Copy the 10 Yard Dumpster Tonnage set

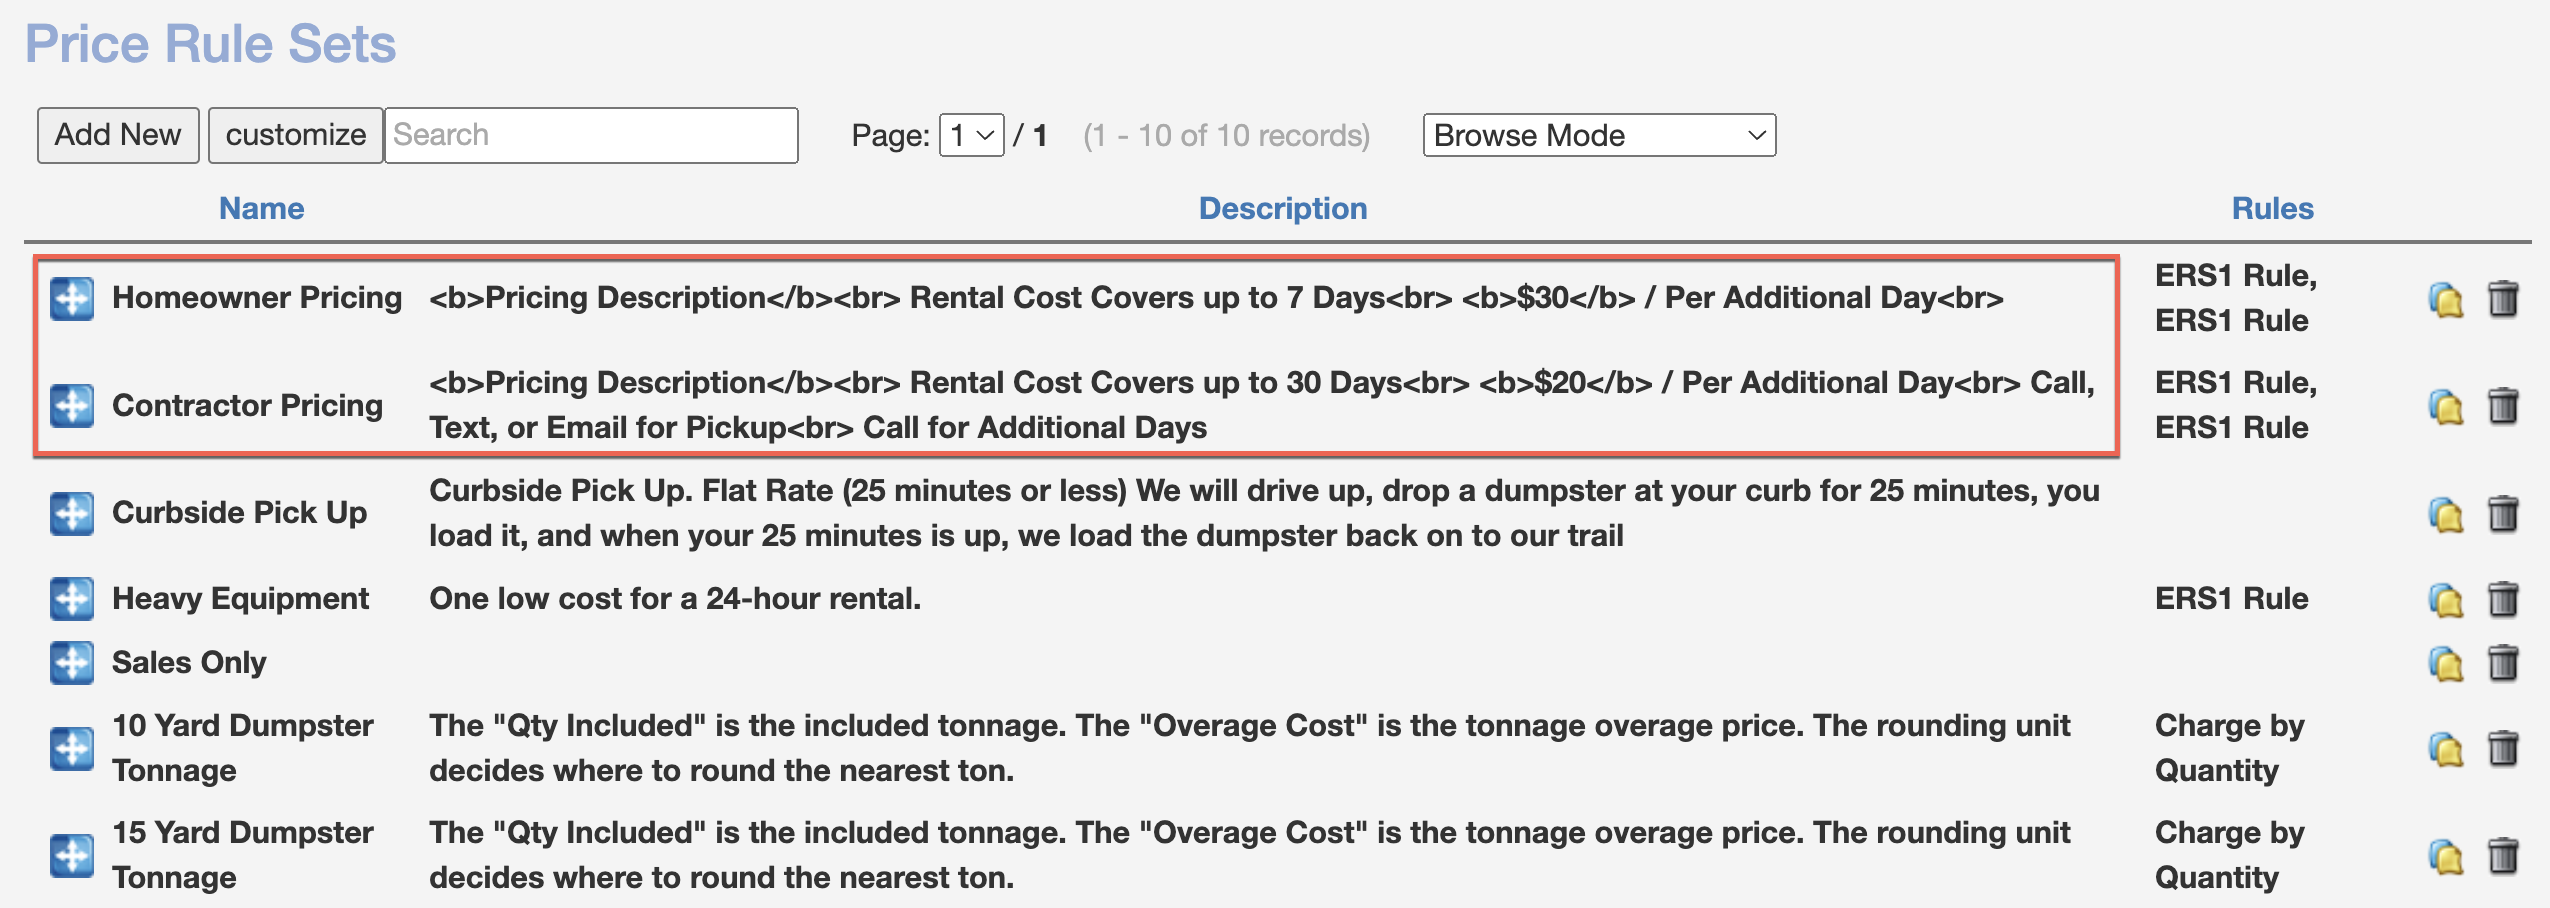(x=2445, y=749)
